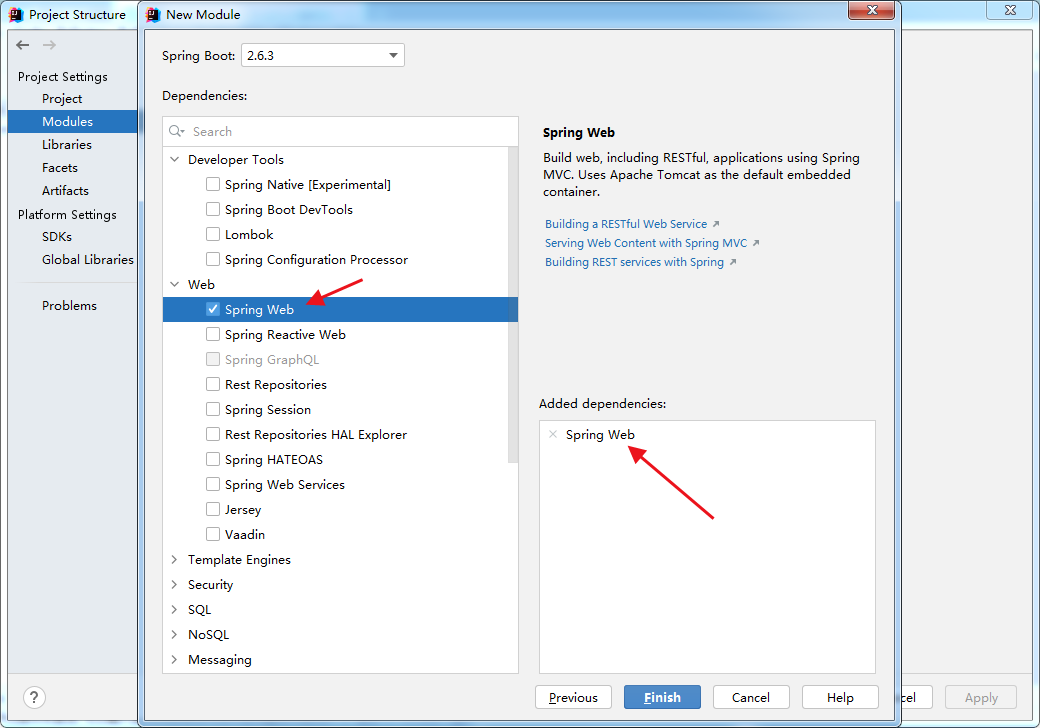Collapse the Web group
The width and height of the screenshot is (1040, 728).
(175, 284)
